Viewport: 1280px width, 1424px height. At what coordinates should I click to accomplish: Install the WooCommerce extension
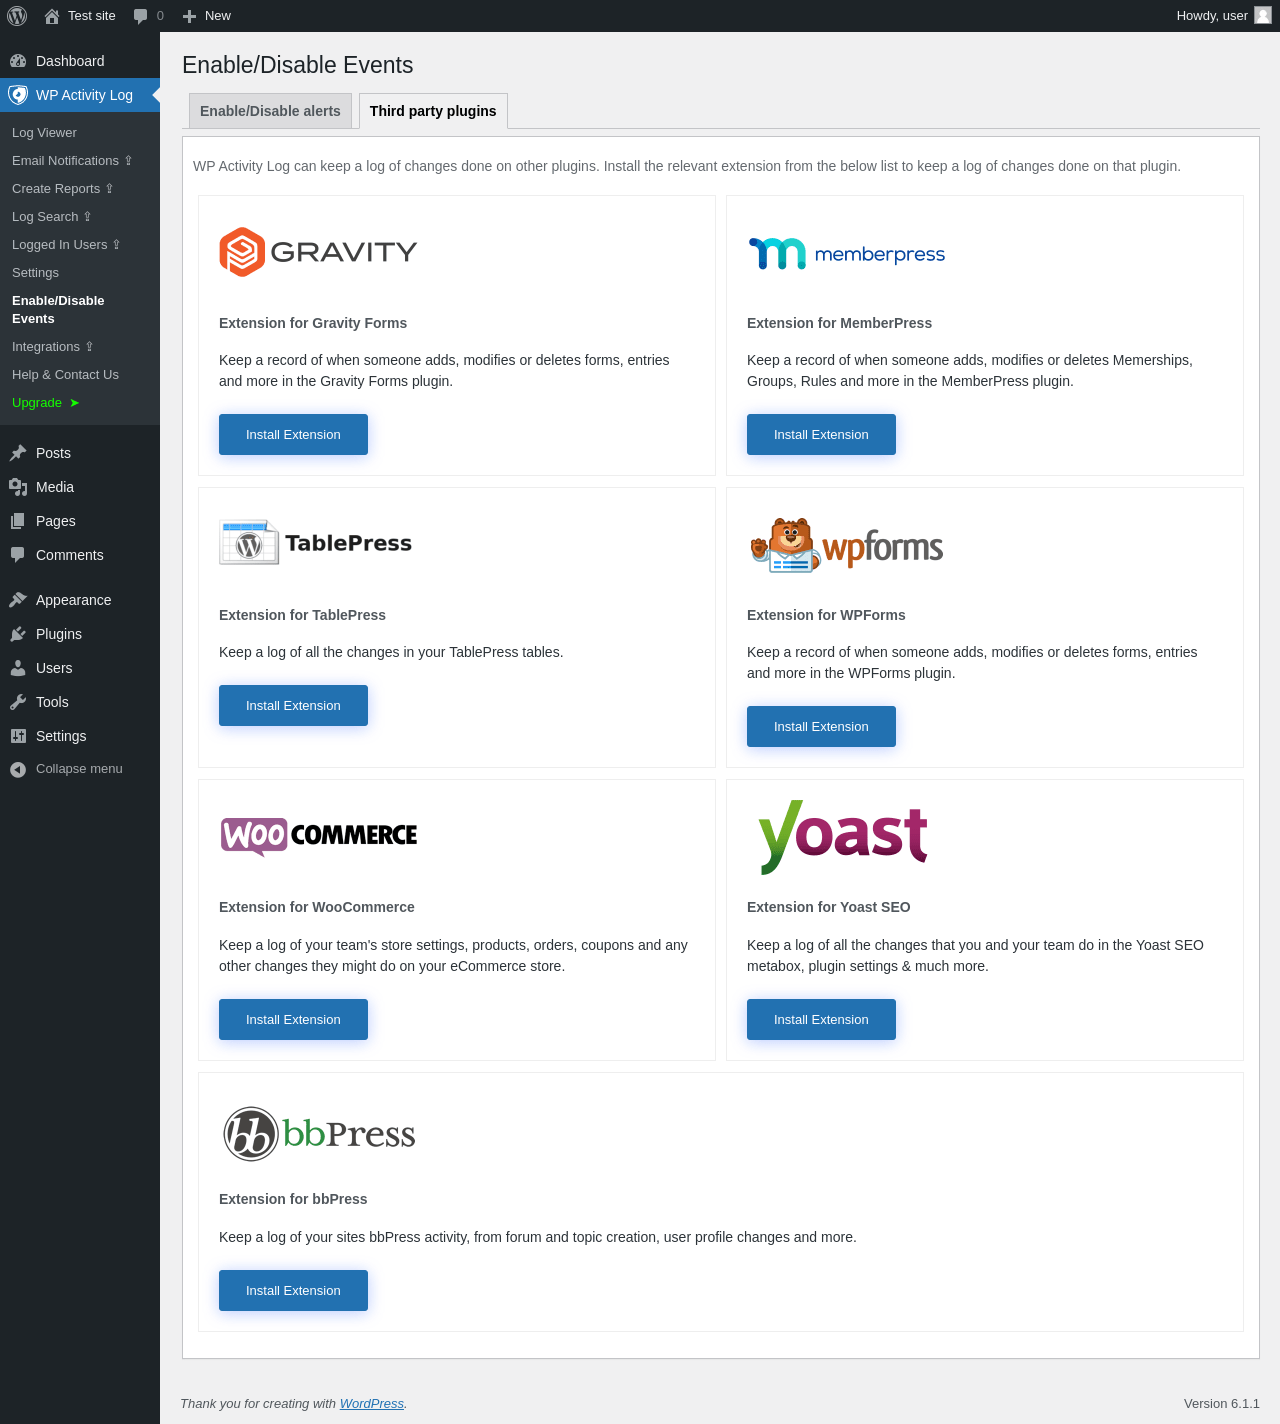tap(293, 1020)
